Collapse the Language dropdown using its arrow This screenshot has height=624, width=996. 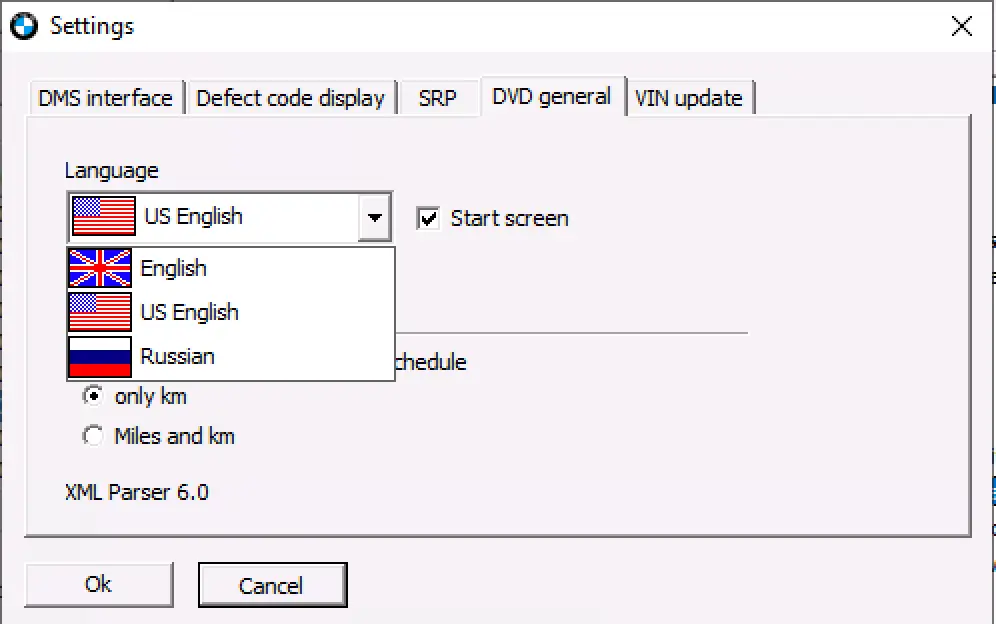point(374,217)
